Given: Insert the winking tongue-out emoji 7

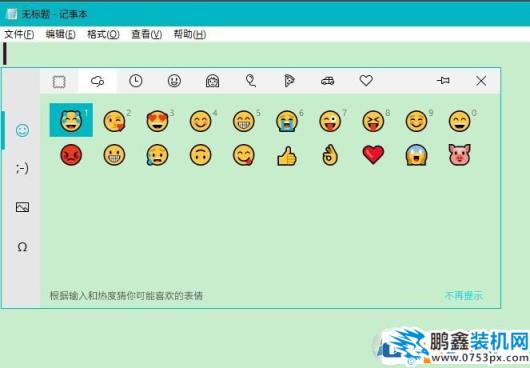Looking at the screenshot, I should (330, 121).
